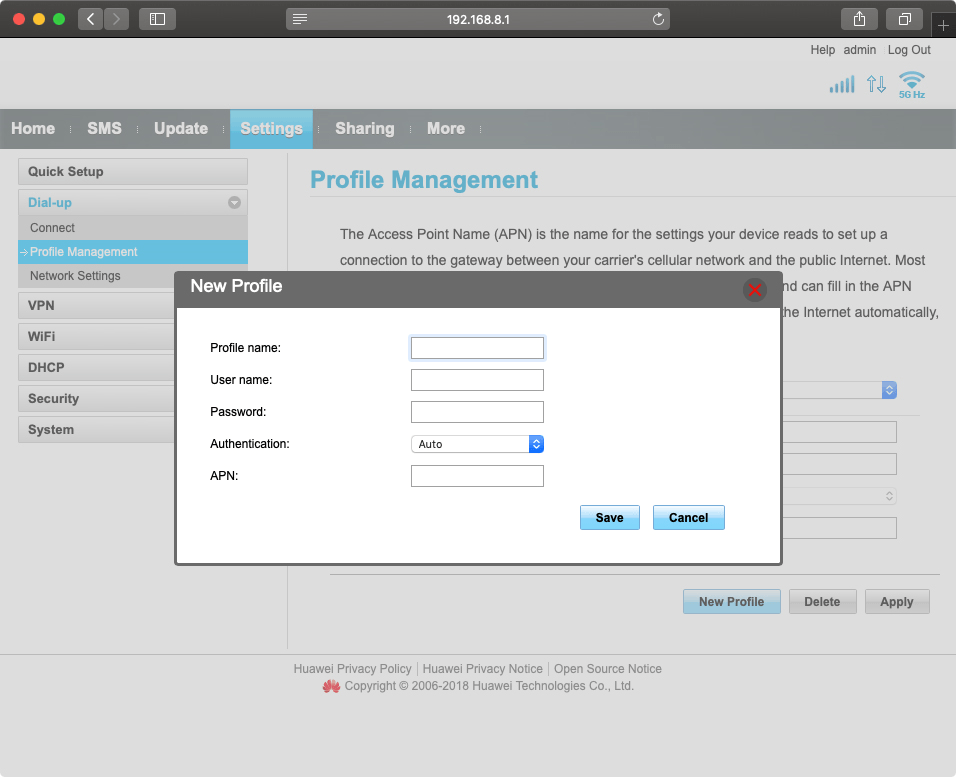Reload page using Safari refresh icon

(x=658, y=19)
